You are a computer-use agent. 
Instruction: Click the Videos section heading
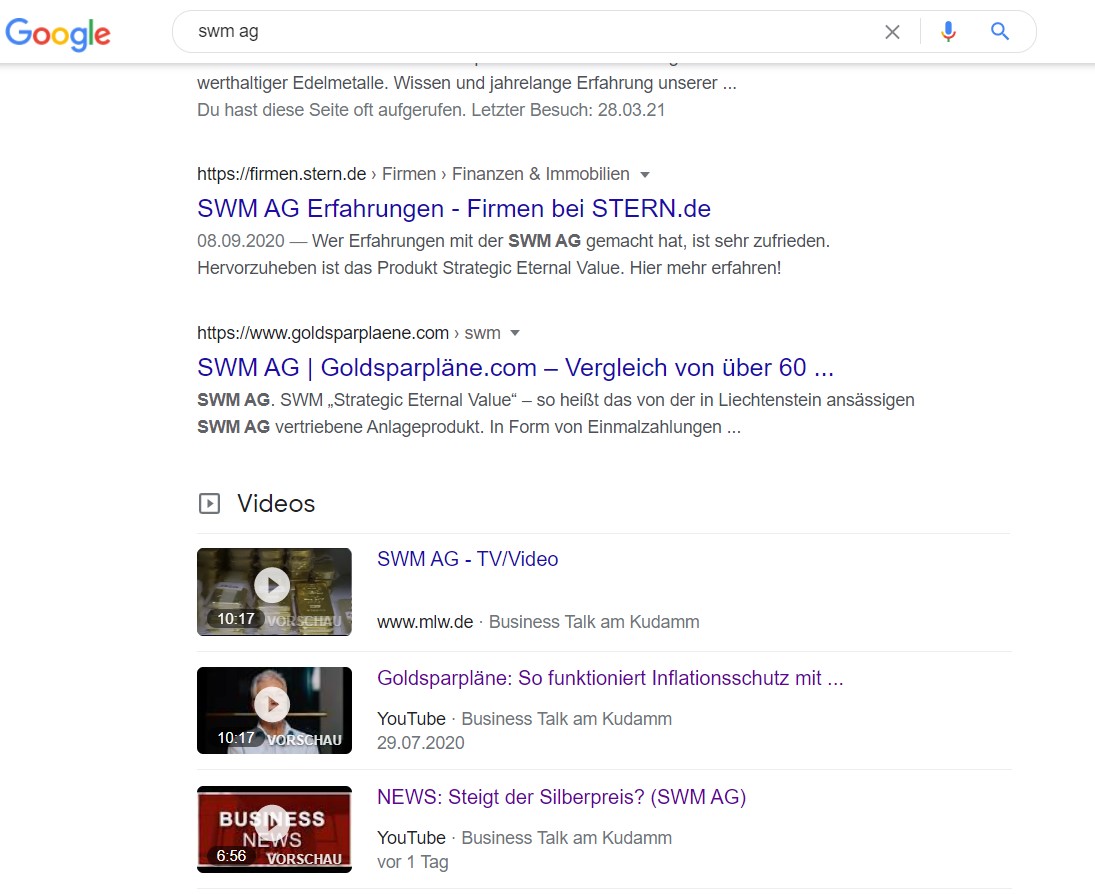pyautogui.click(x=276, y=504)
